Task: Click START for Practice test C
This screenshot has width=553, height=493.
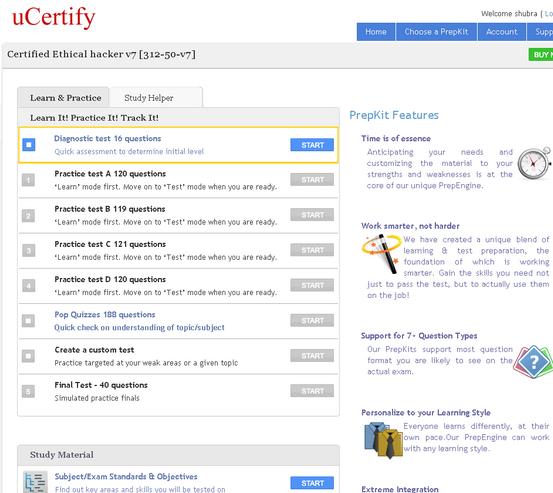Action: pos(312,250)
